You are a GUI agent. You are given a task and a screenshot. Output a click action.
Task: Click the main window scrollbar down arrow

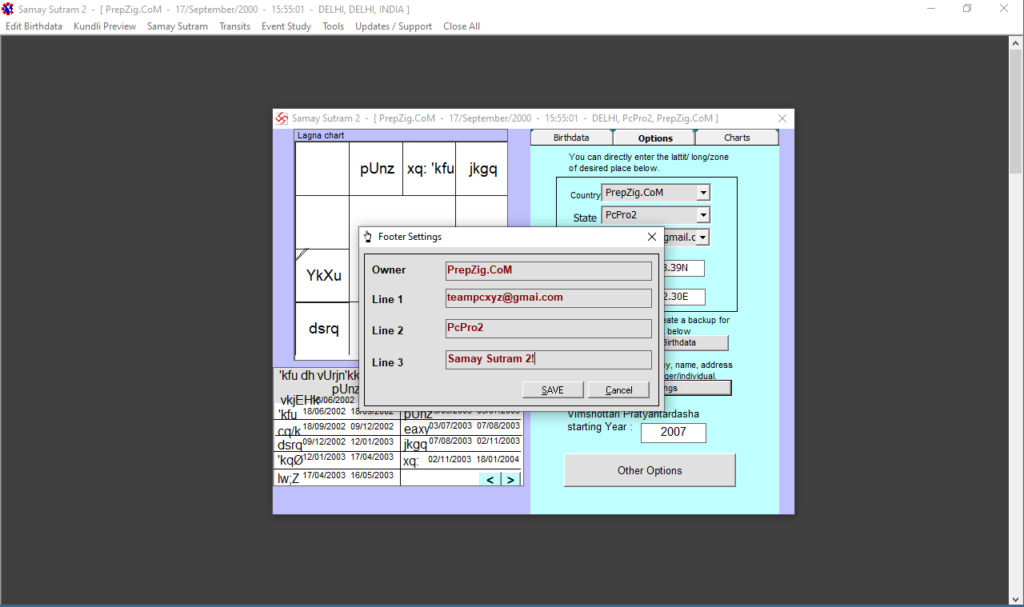(1016, 599)
